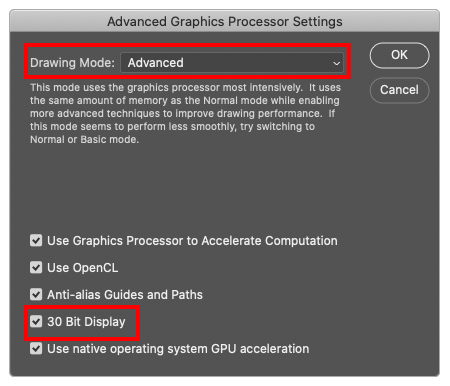This screenshot has height=386, width=450.
Task: Click the Advanced Graphics Processor Settings title bar
Action: click(x=225, y=21)
